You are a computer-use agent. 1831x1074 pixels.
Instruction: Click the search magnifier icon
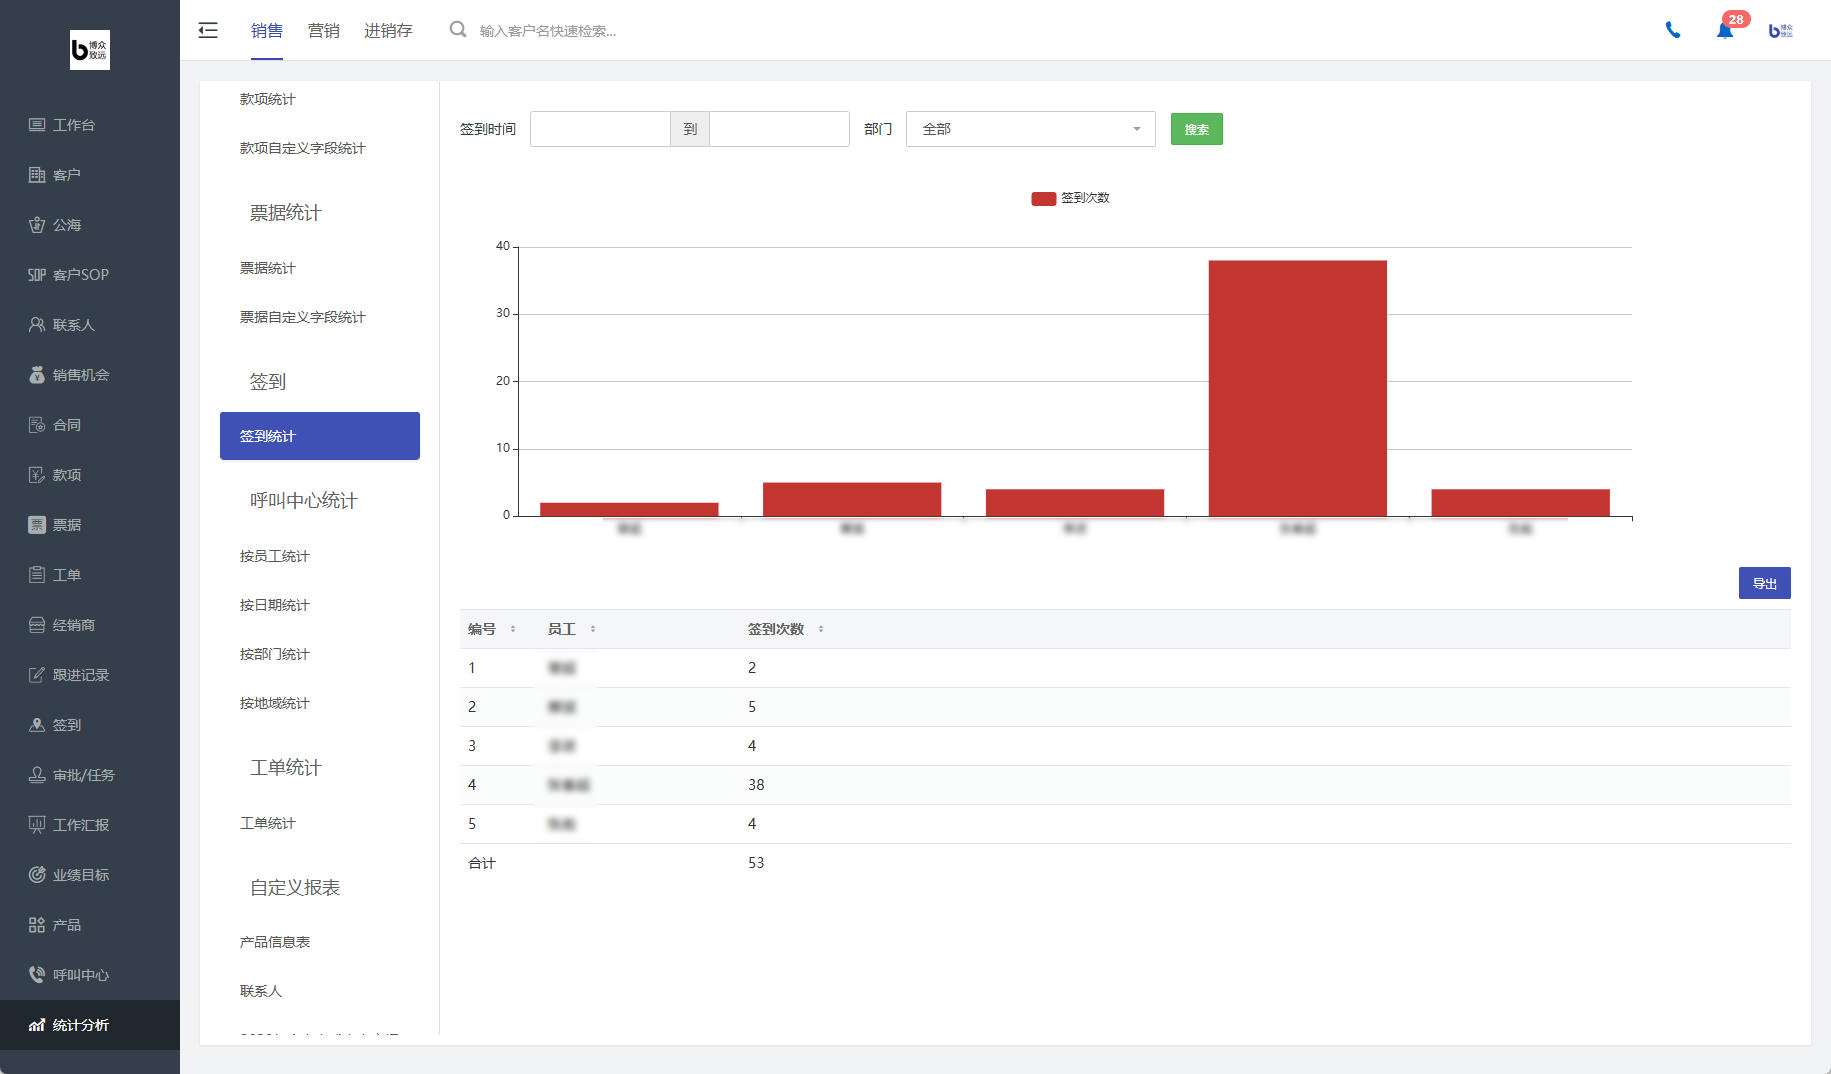pyautogui.click(x=458, y=30)
